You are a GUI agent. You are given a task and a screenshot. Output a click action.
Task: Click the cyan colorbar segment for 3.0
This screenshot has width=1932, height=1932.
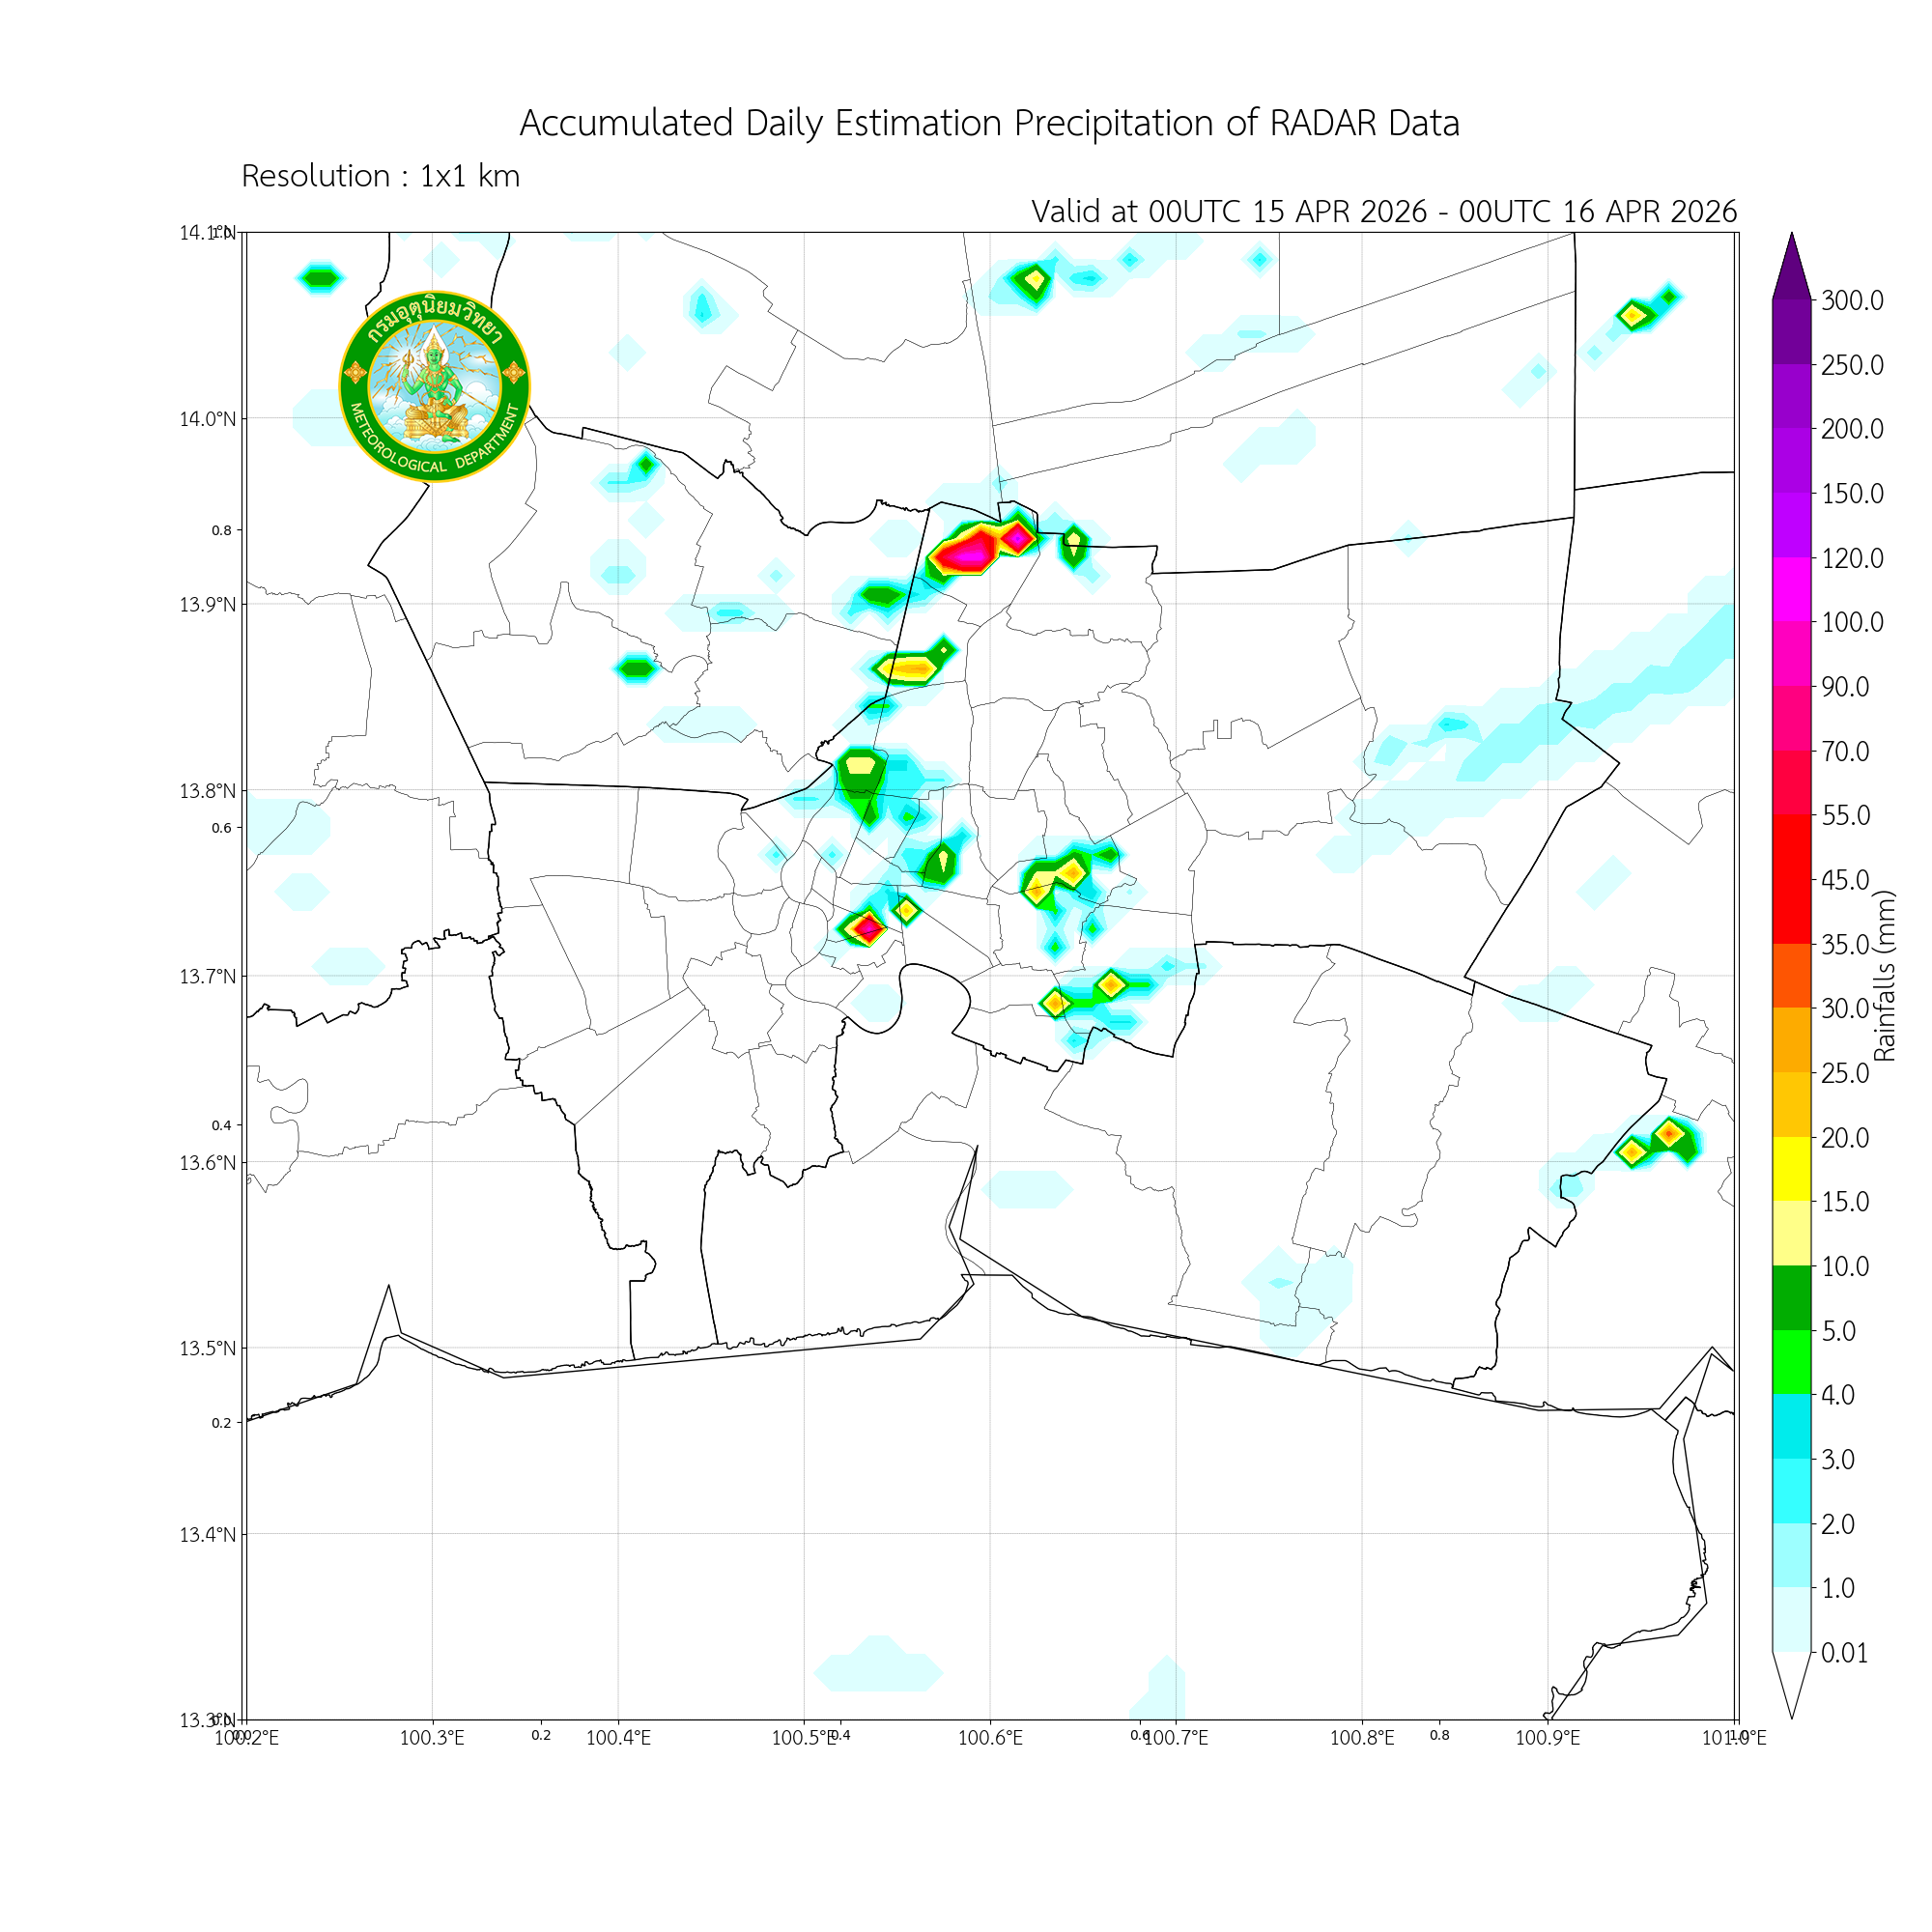(x=1791, y=1426)
